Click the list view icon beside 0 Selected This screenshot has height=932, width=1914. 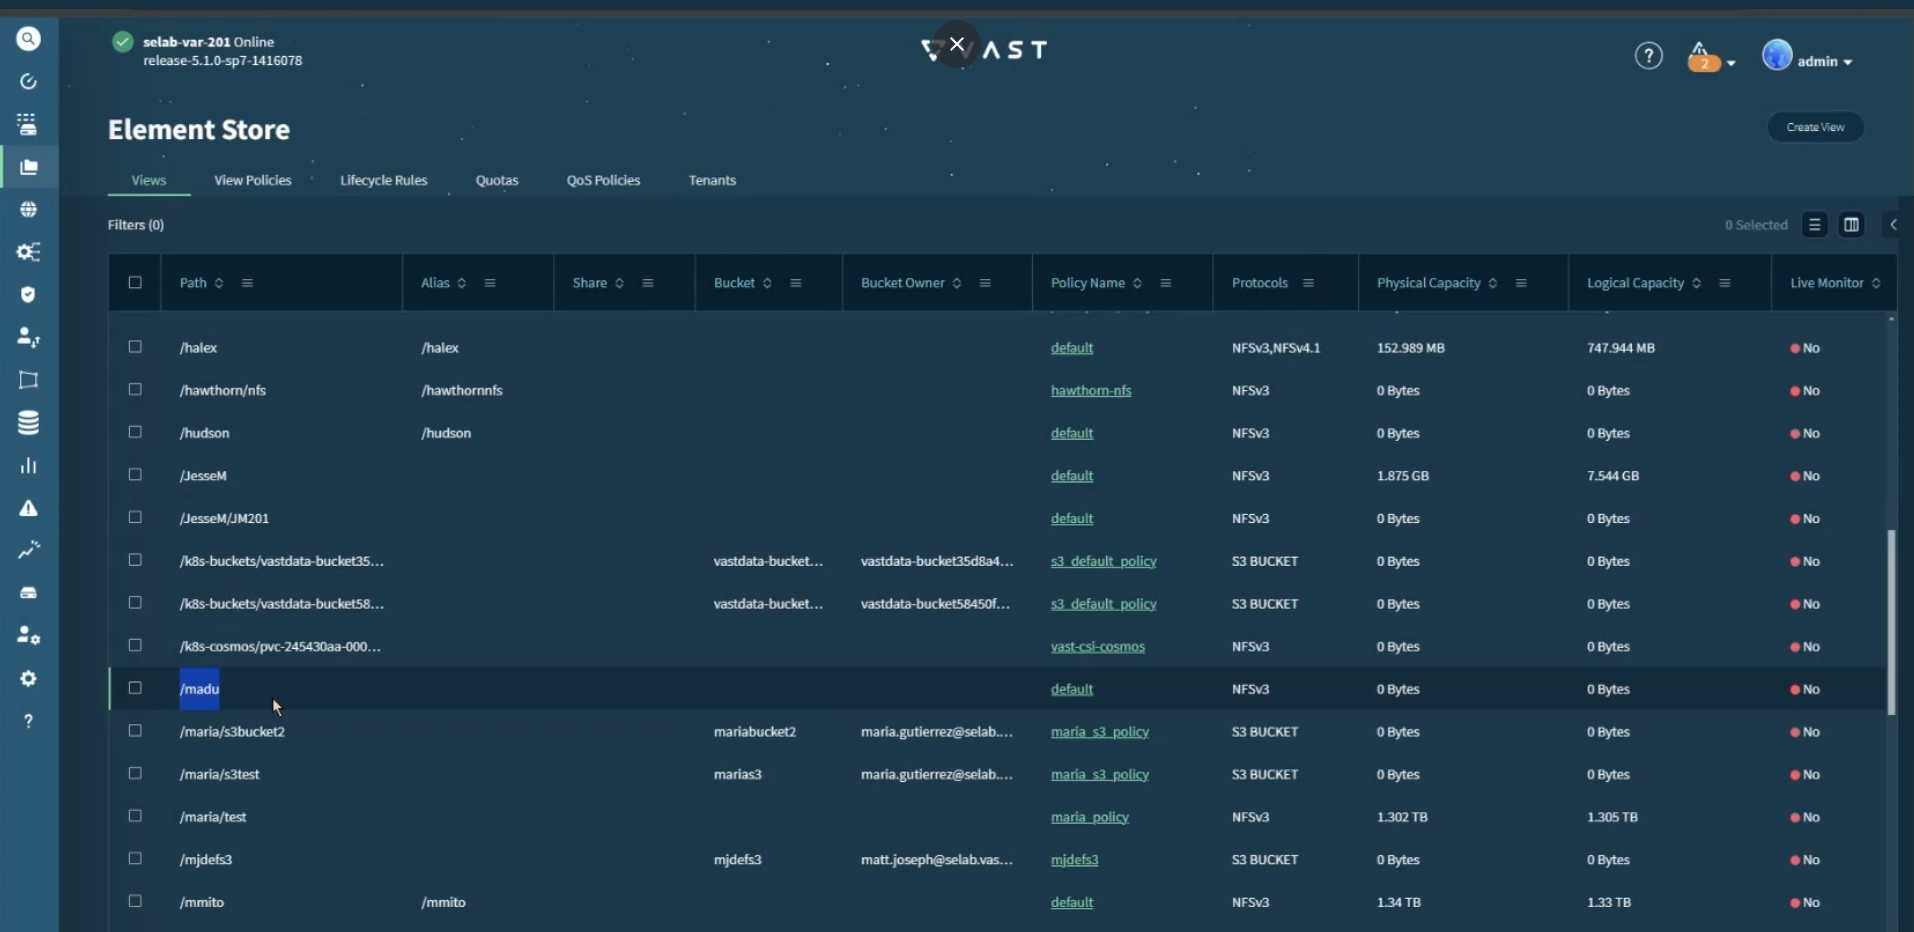pyautogui.click(x=1814, y=225)
